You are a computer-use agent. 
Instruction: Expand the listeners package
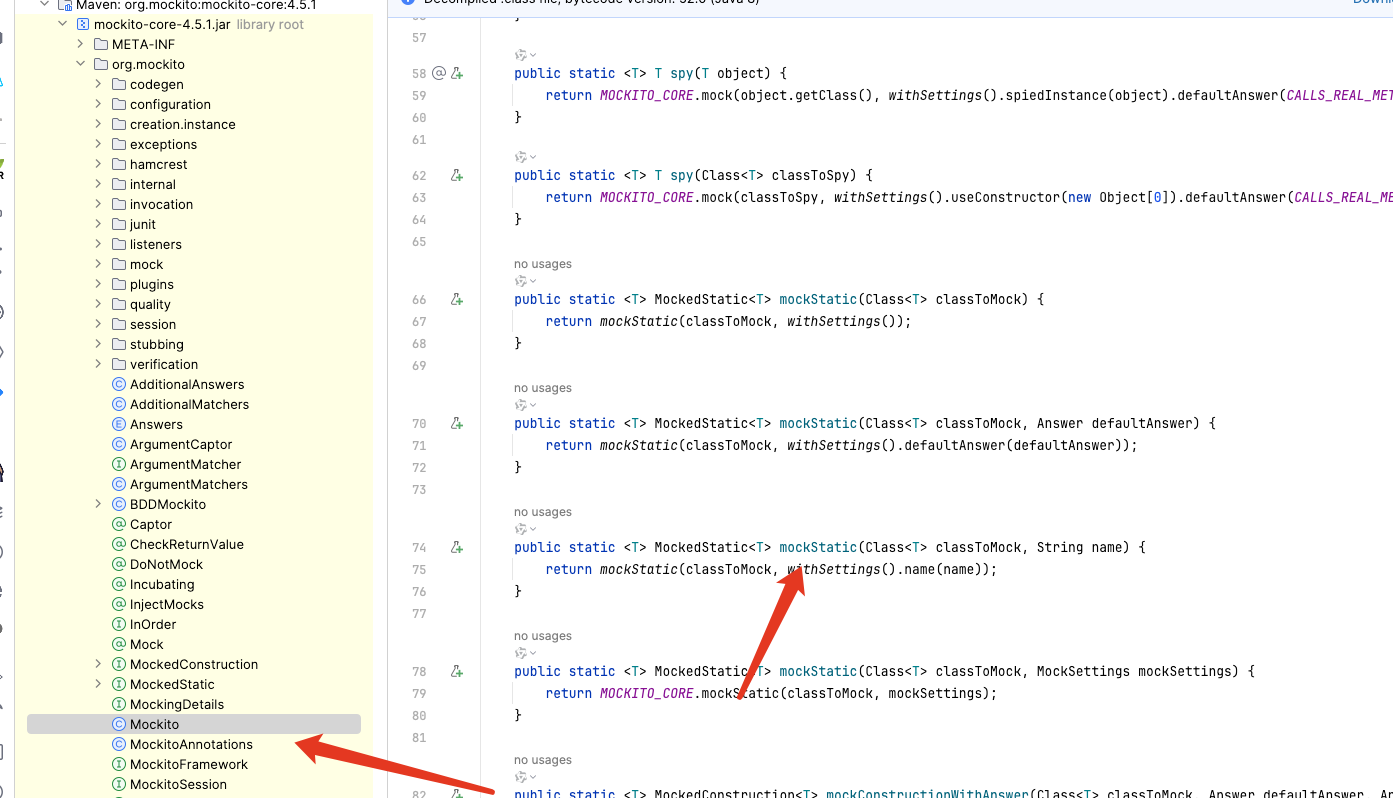tap(98, 244)
